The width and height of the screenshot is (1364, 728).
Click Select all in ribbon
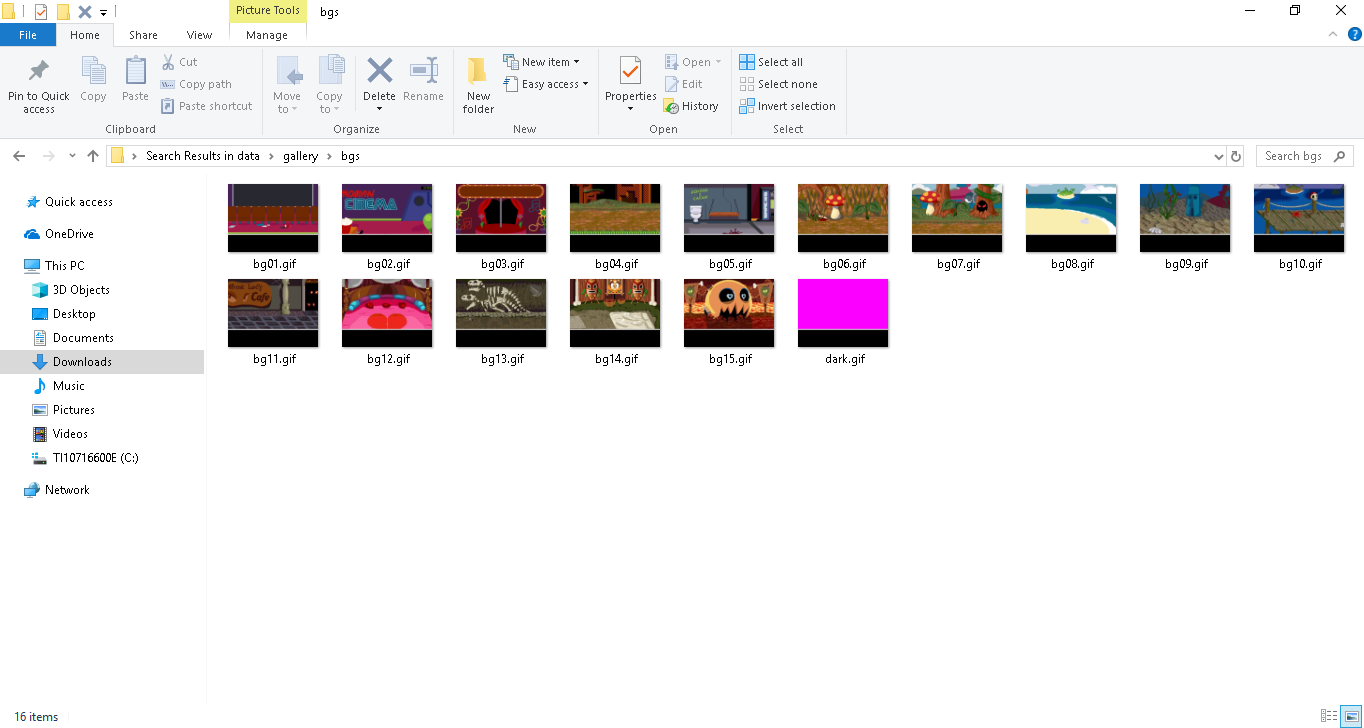coord(770,62)
